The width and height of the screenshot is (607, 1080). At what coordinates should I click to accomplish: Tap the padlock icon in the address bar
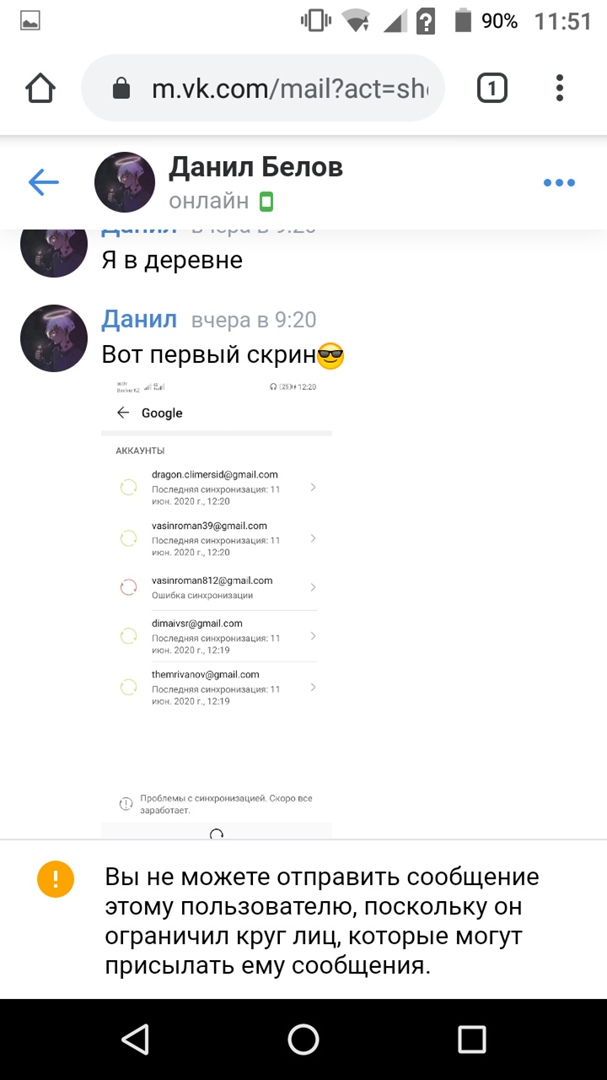click(x=121, y=88)
